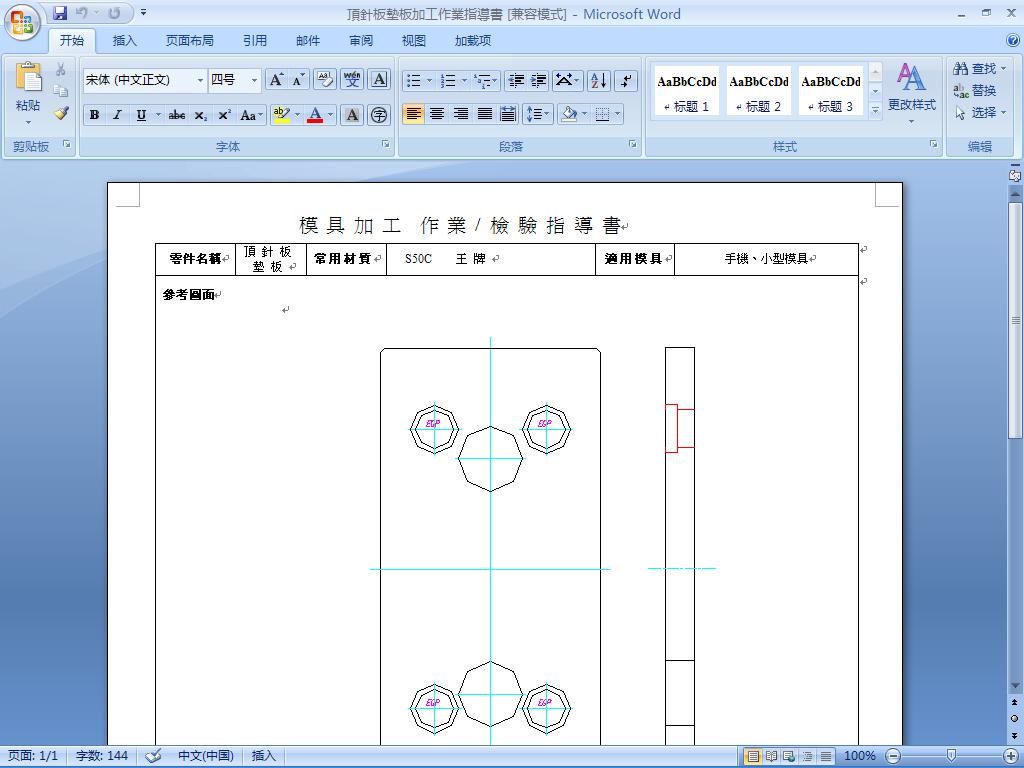The image size is (1024, 768).
Task: Grow font size with larger A icon
Action: click(x=276, y=80)
